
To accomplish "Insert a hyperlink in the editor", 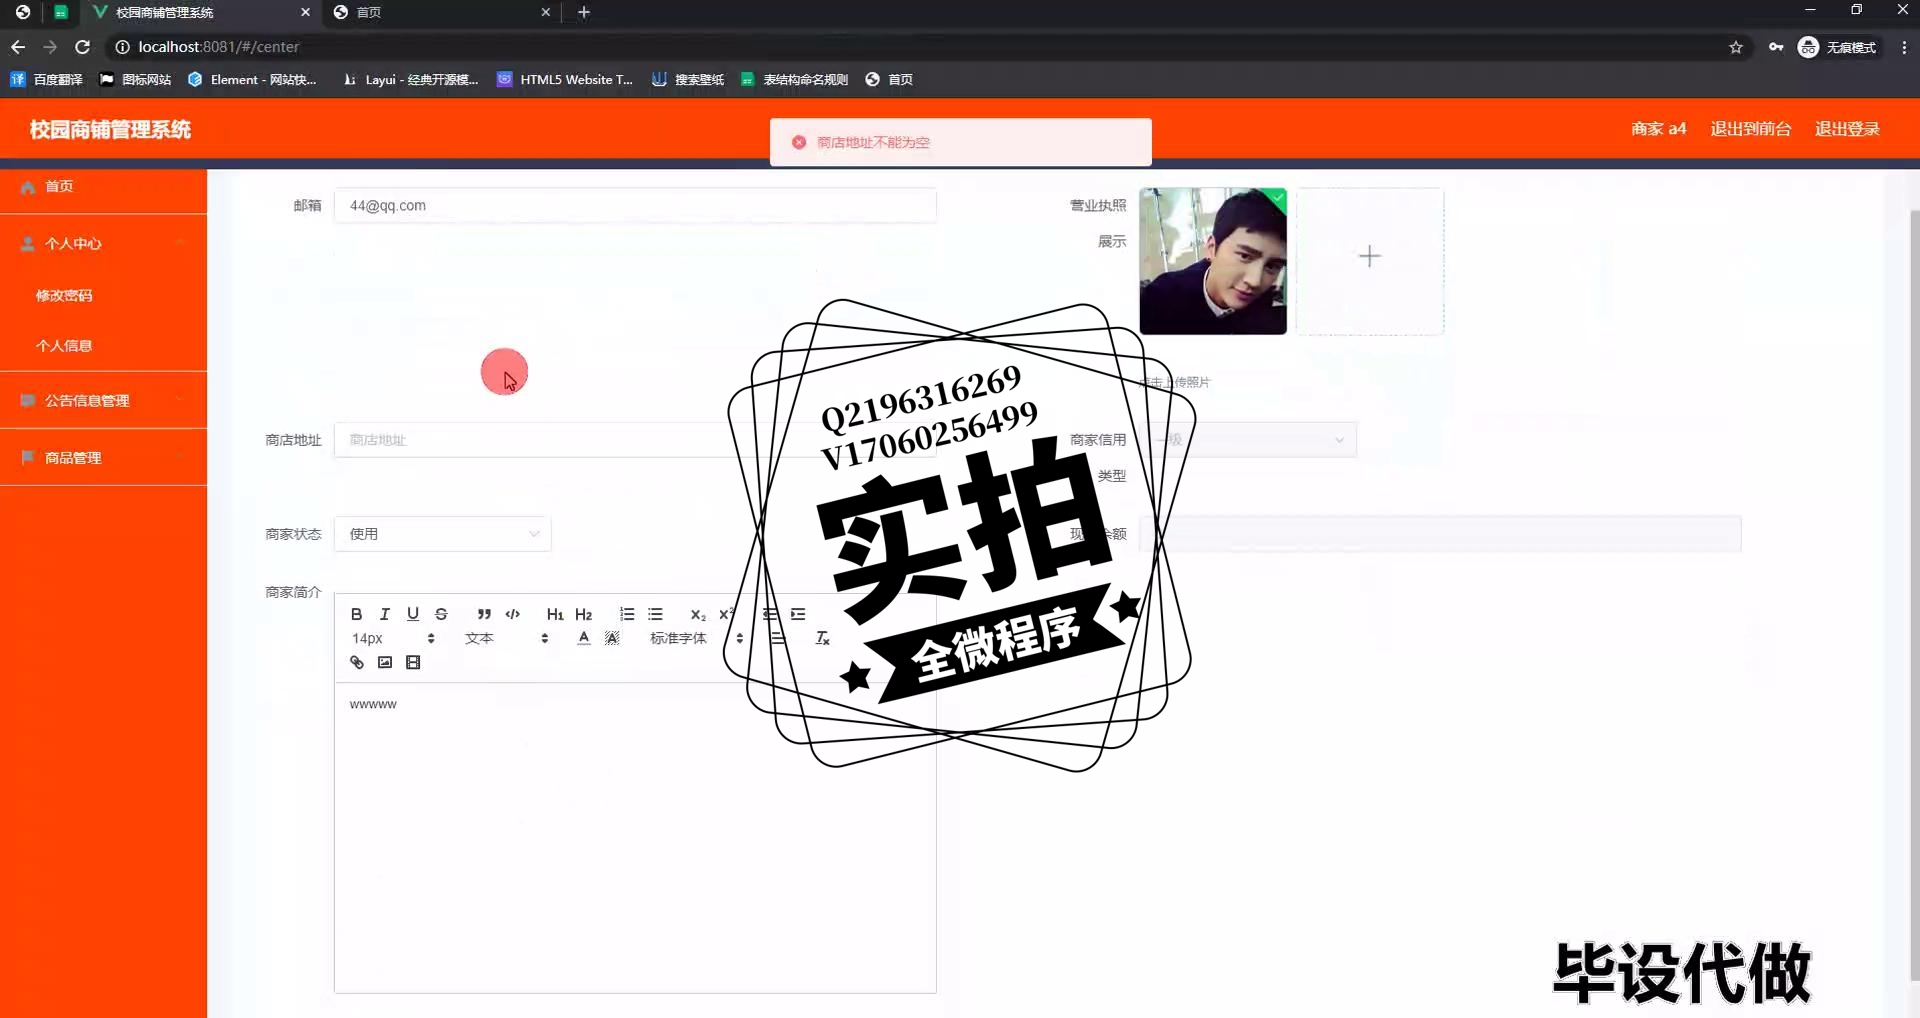I will 356,662.
